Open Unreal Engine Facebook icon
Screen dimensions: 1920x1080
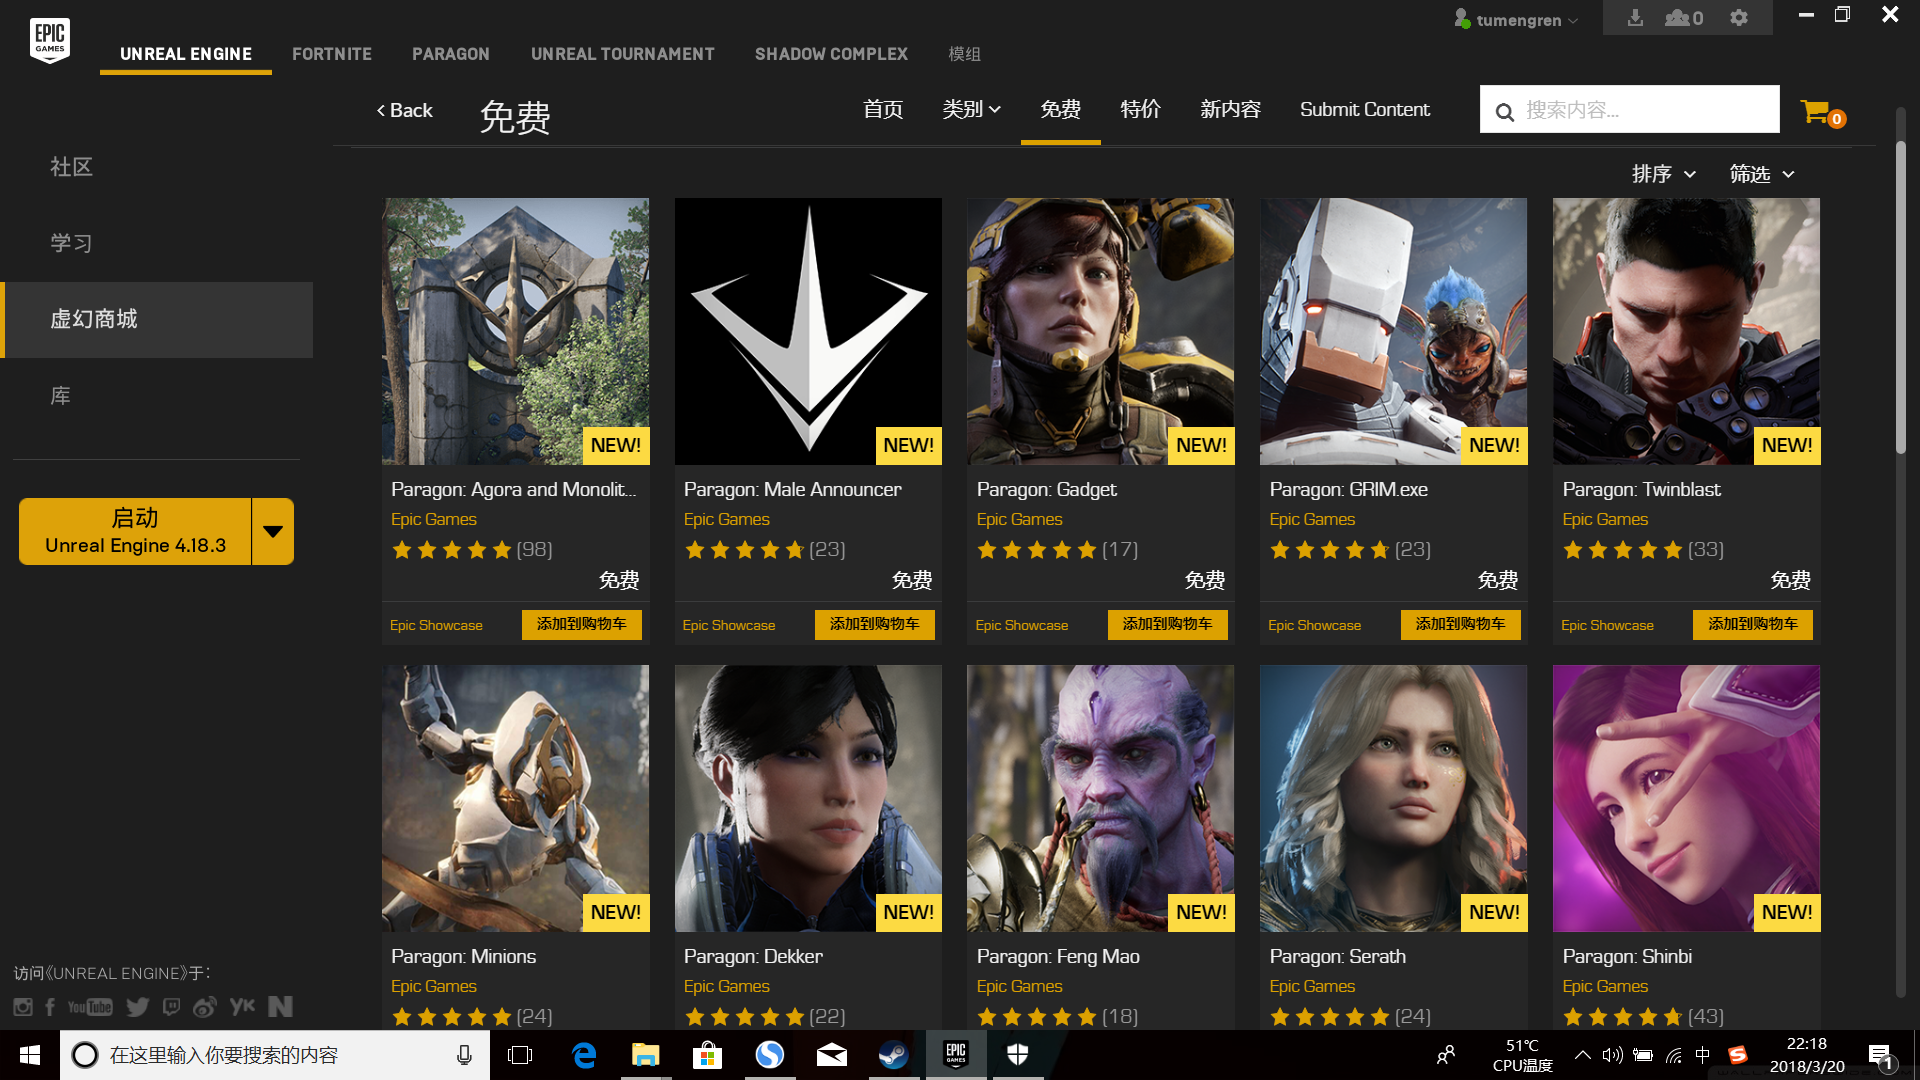pyautogui.click(x=50, y=1007)
